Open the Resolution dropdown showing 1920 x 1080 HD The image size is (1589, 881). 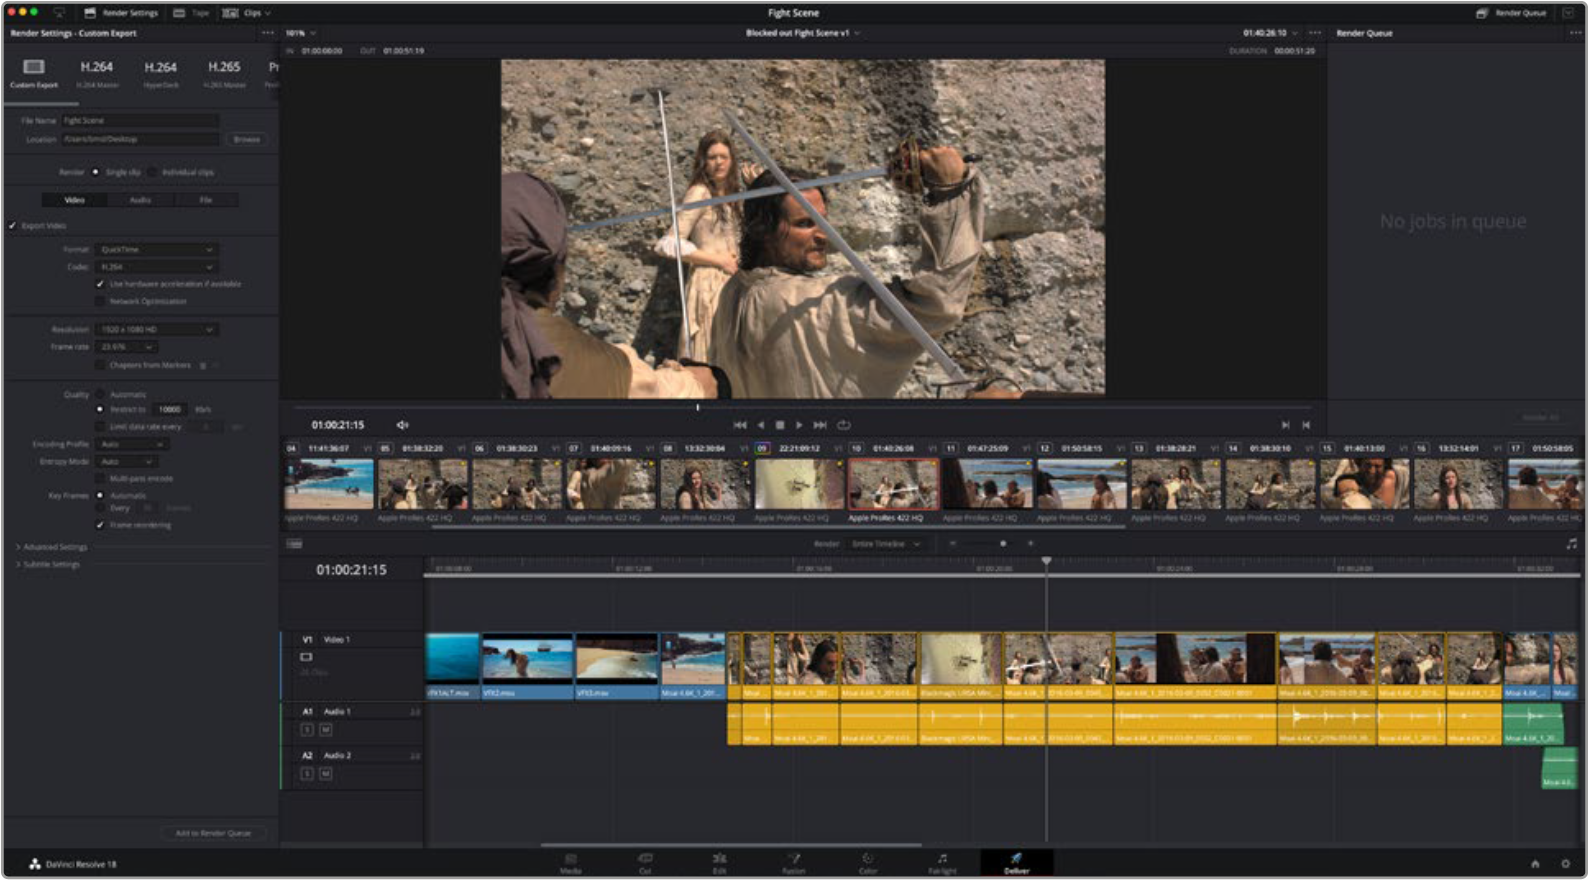[x=156, y=329]
